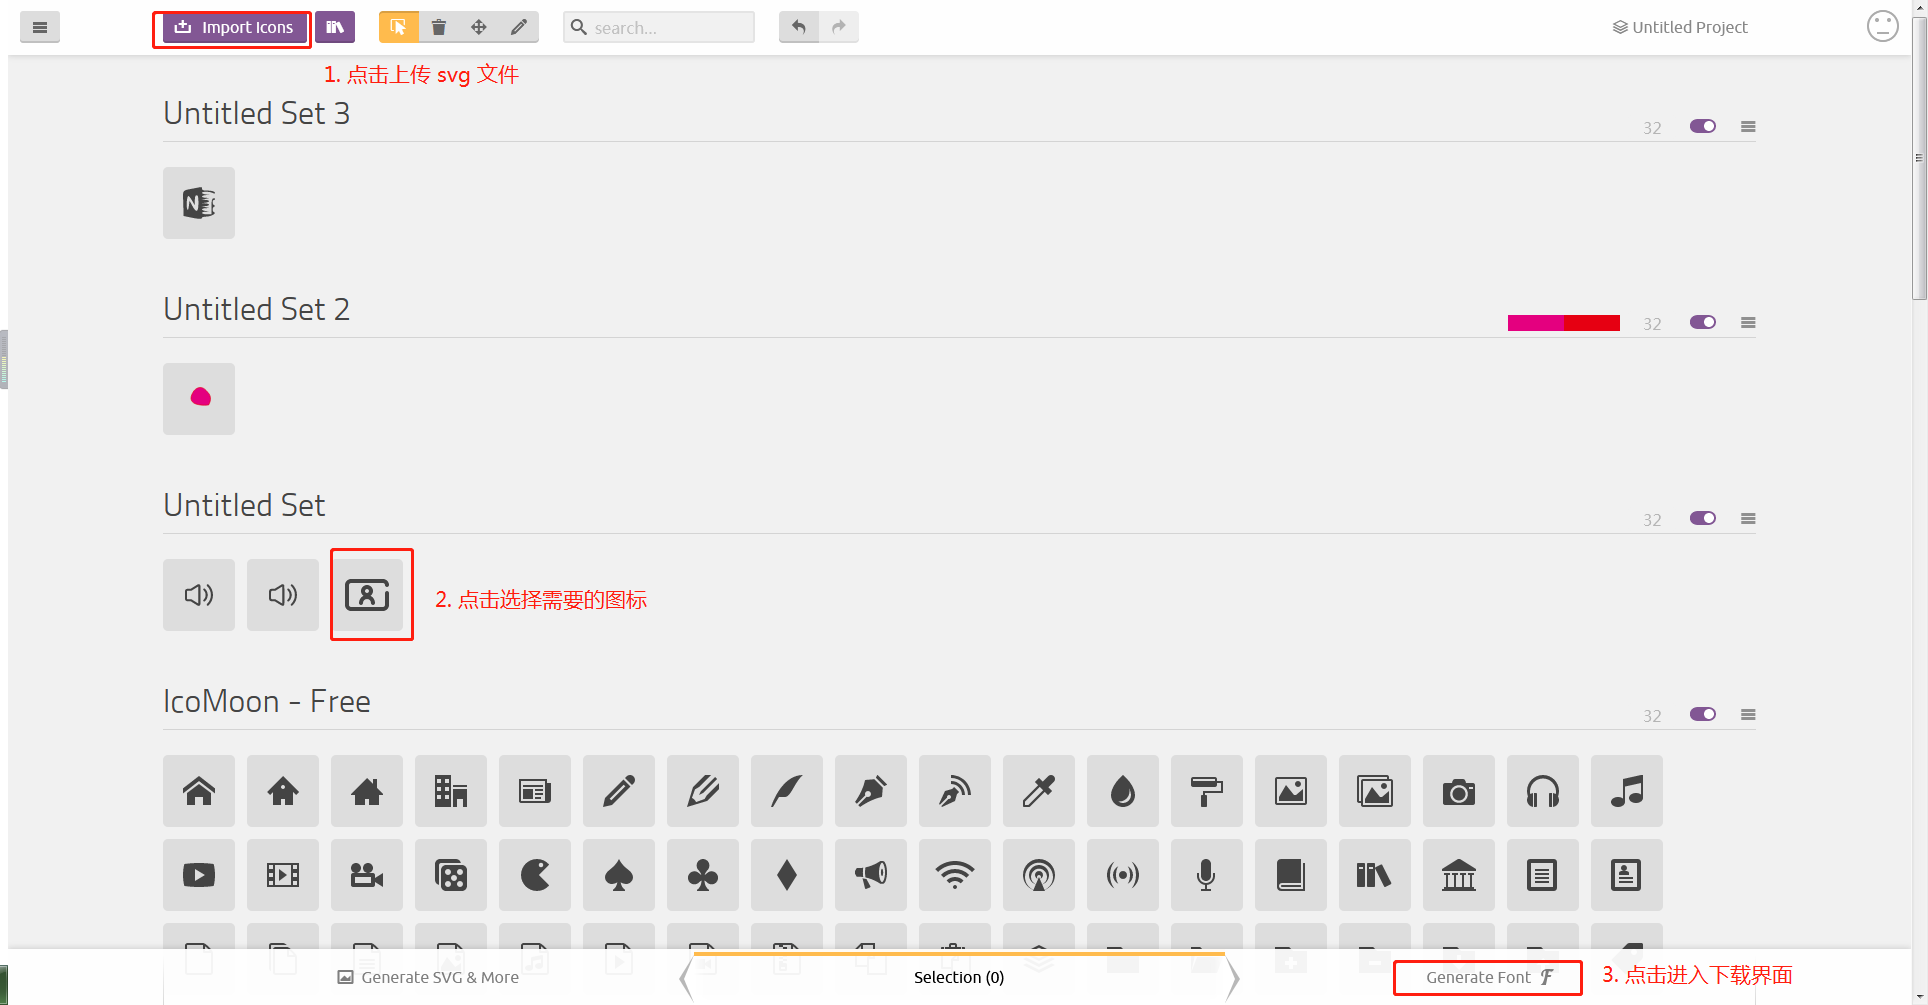Focus the icon search field
Screen dimensions: 1928x1005
point(659,27)
